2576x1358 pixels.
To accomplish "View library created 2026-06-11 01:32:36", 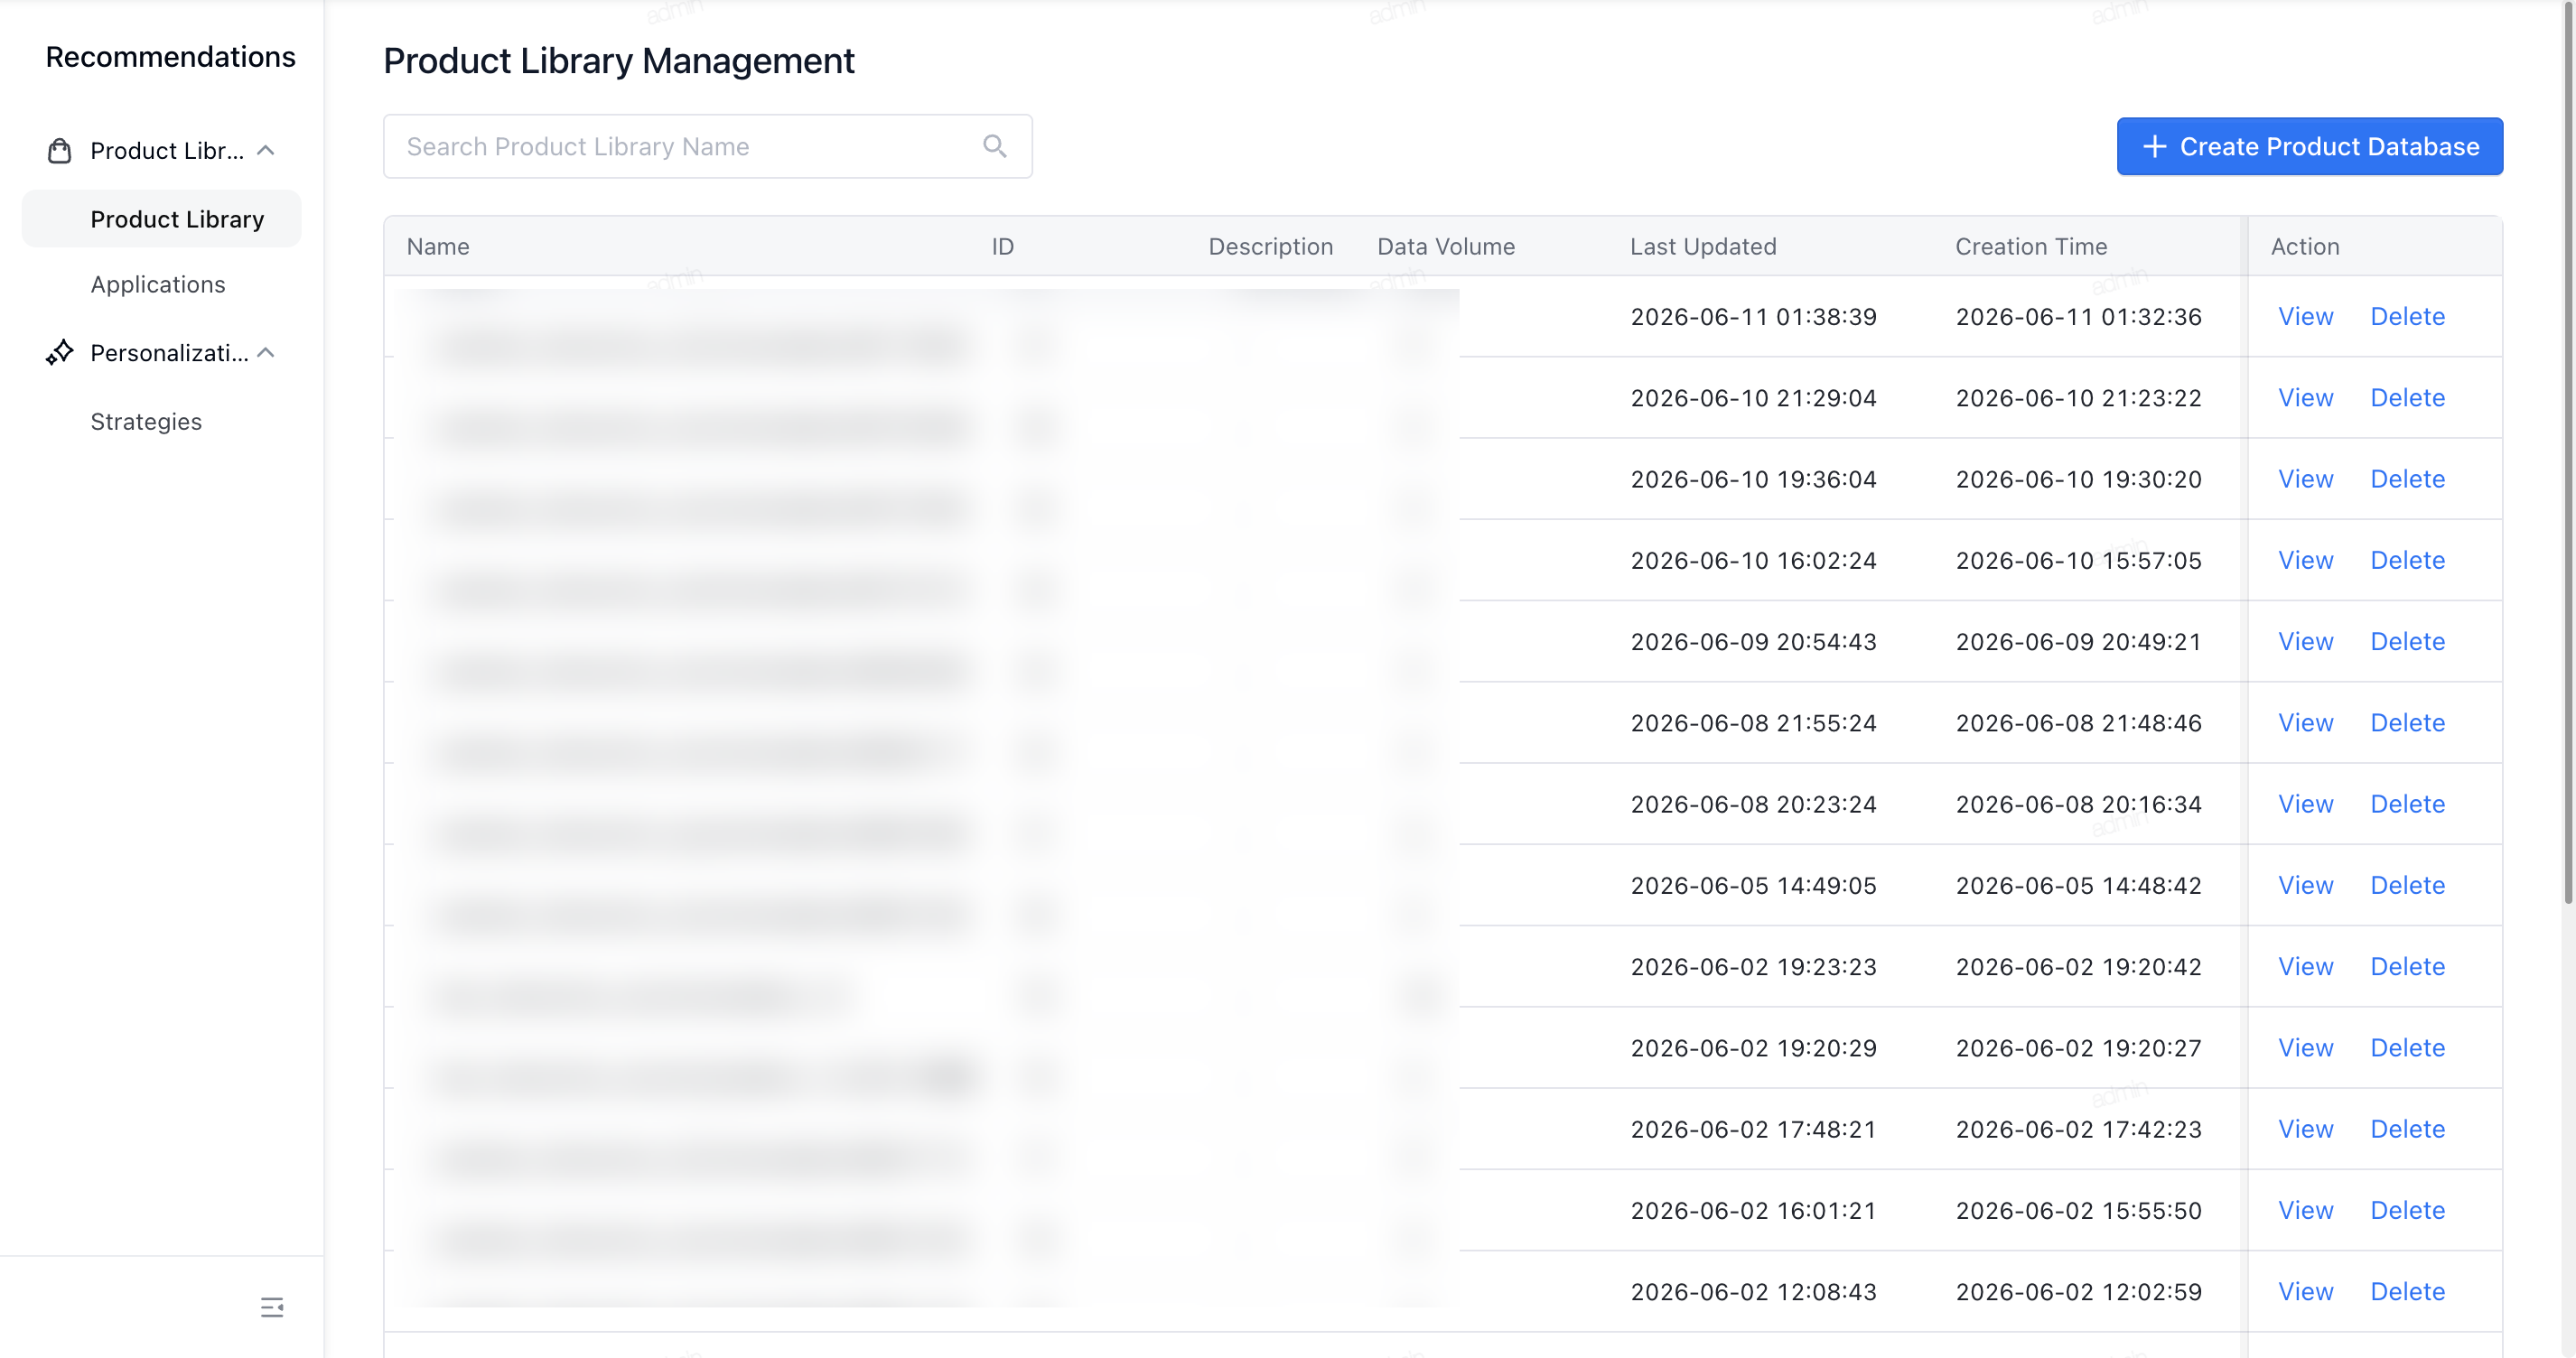I will click(2306, 316).
